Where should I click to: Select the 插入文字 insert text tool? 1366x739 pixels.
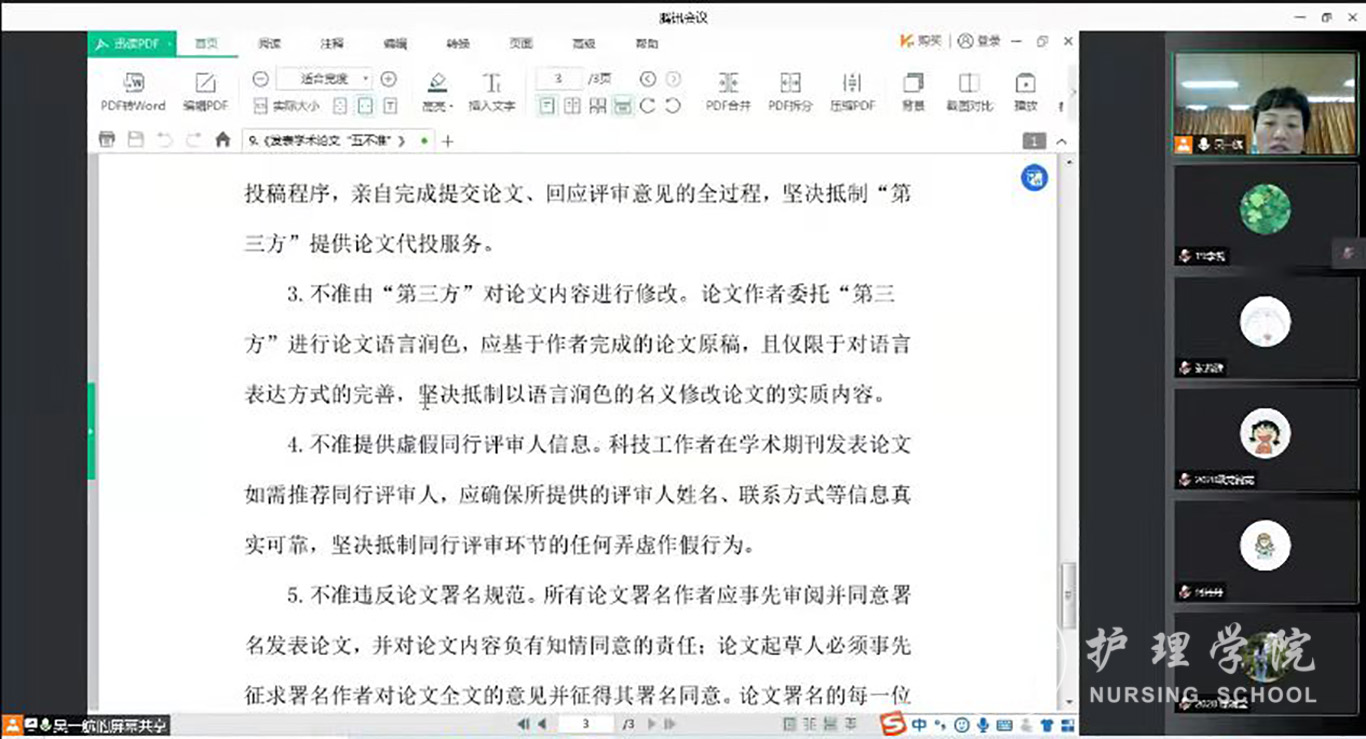tap(491, 91)
